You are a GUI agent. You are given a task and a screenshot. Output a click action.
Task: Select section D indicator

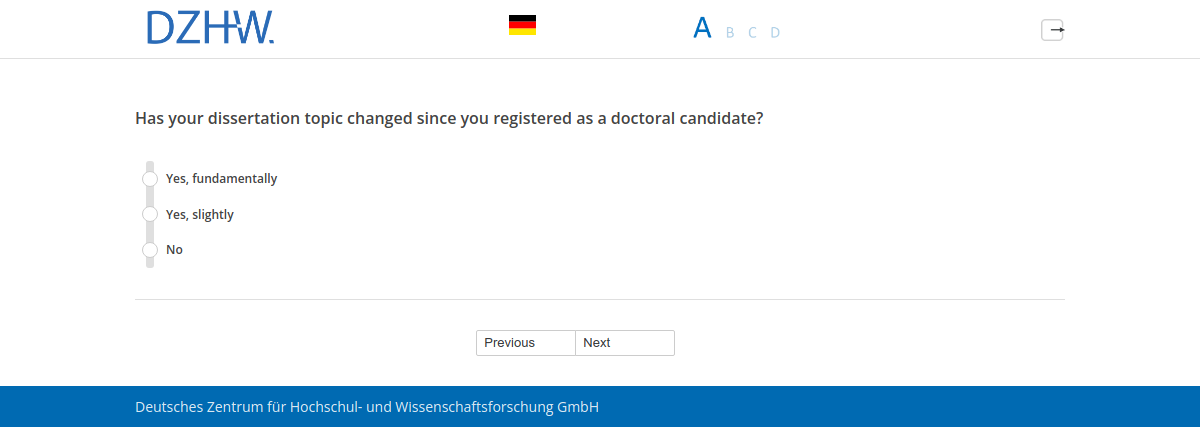[775, 33]
